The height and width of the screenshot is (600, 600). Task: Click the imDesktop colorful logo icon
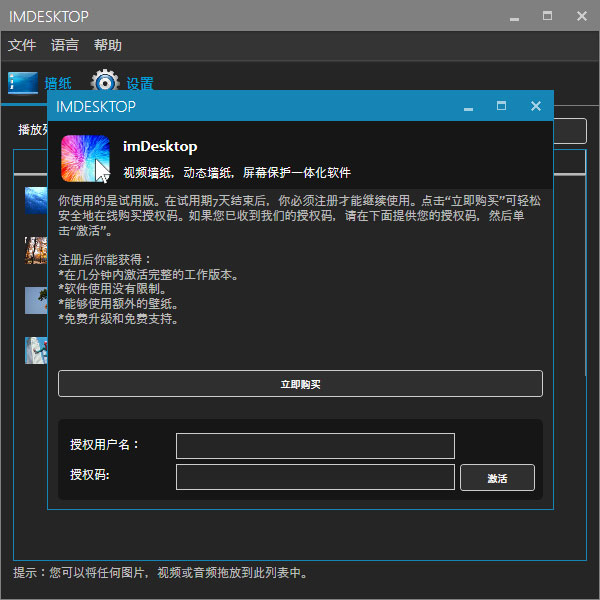85,158
